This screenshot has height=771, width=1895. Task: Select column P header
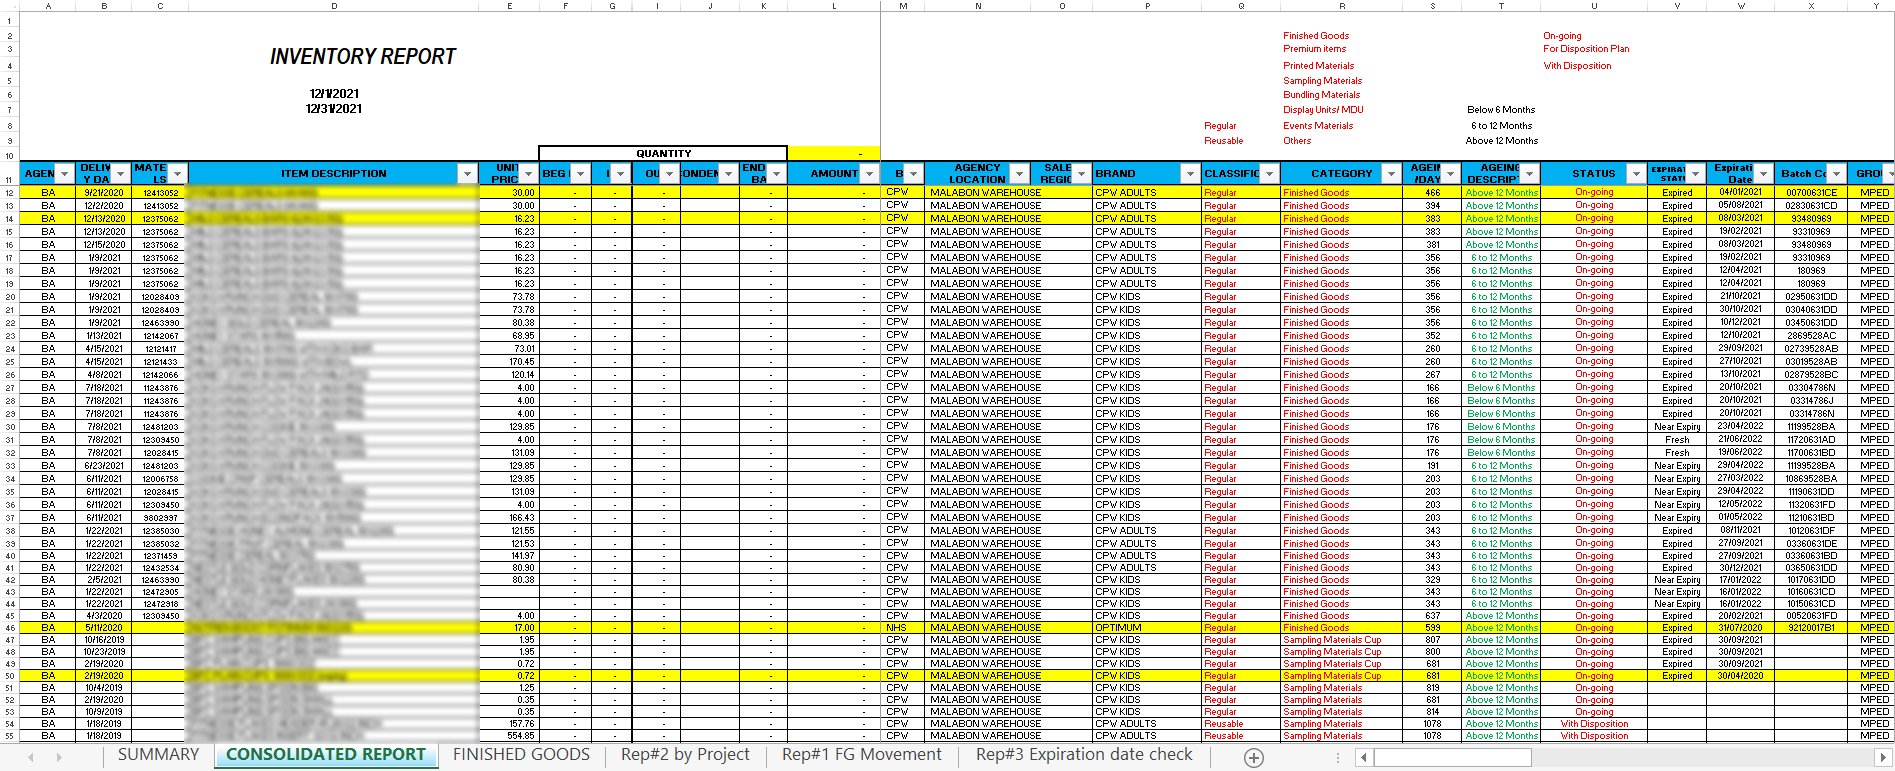tap(1147, 6)
